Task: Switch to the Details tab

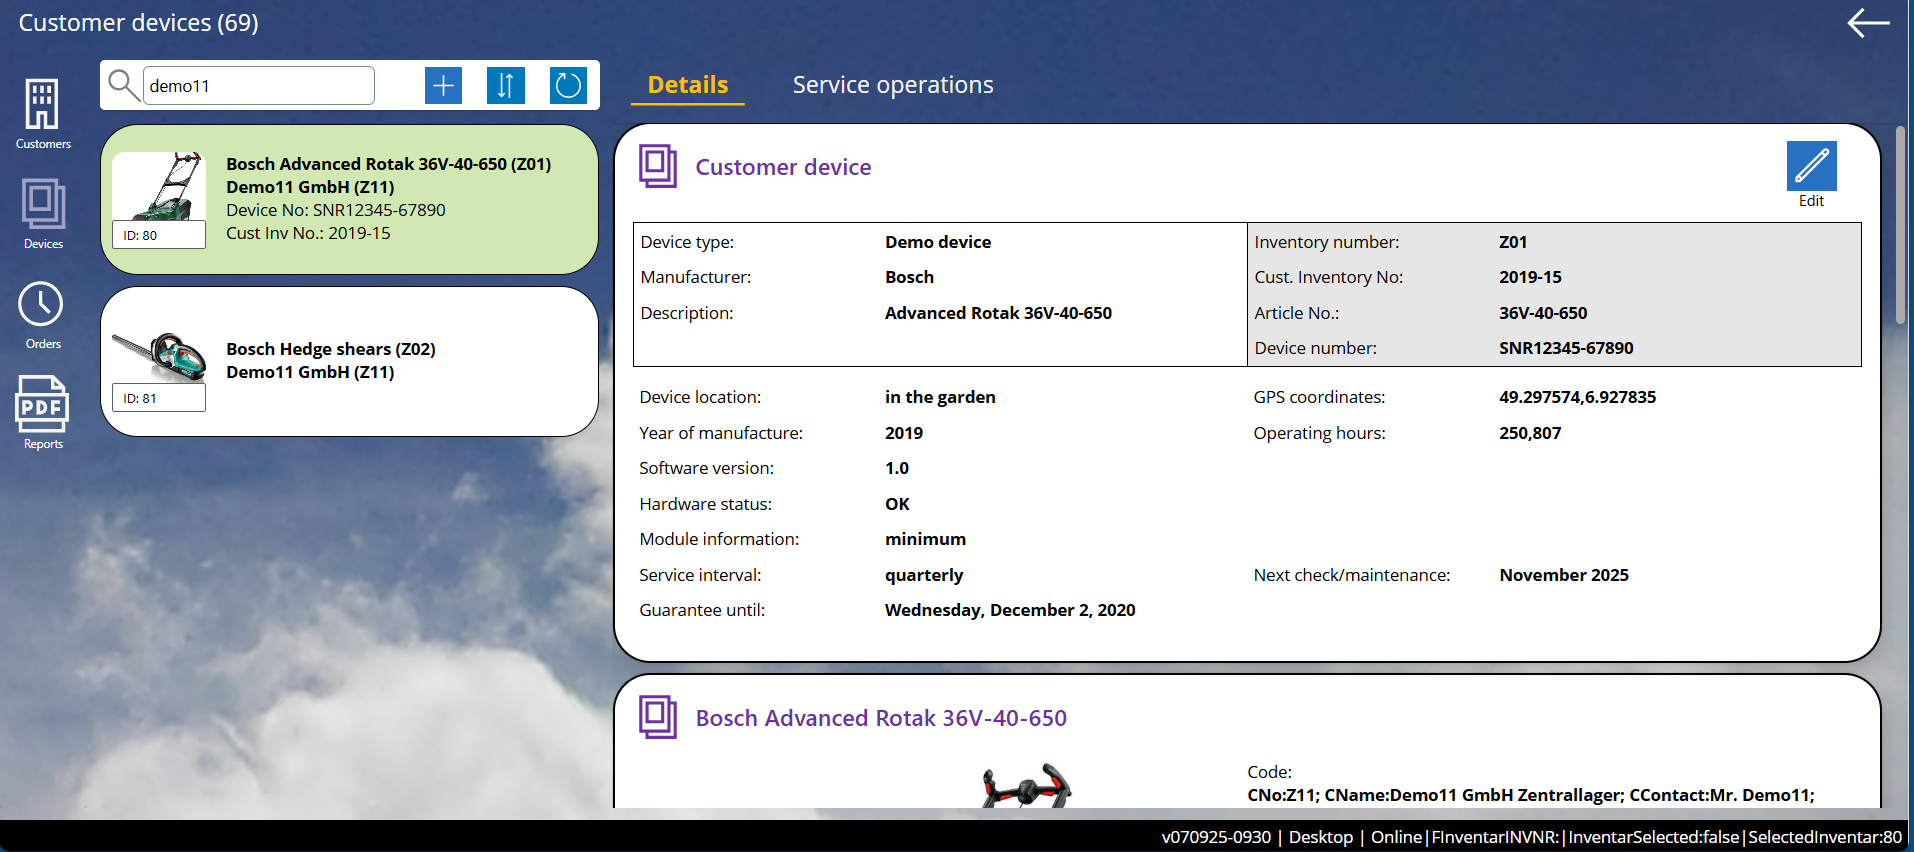Action: point(688,85)
